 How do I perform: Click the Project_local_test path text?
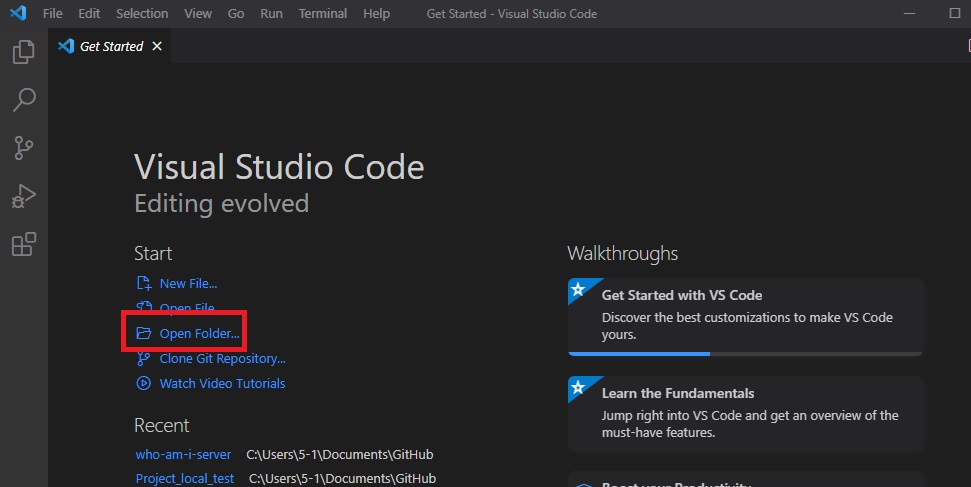(x=342, y=478)
